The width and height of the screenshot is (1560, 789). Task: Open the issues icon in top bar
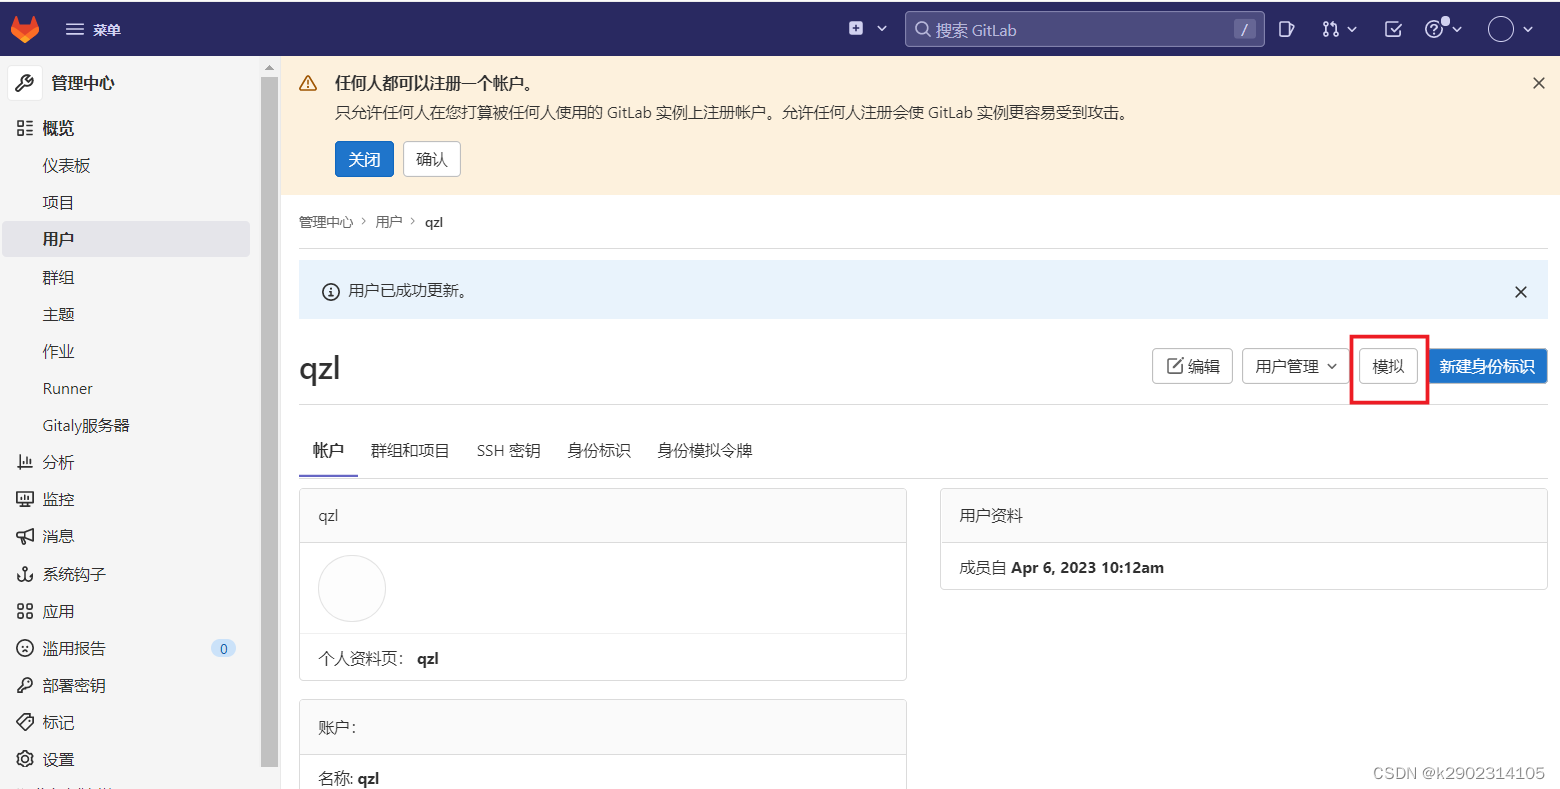pyautogui.click(x=1288, y=29)
